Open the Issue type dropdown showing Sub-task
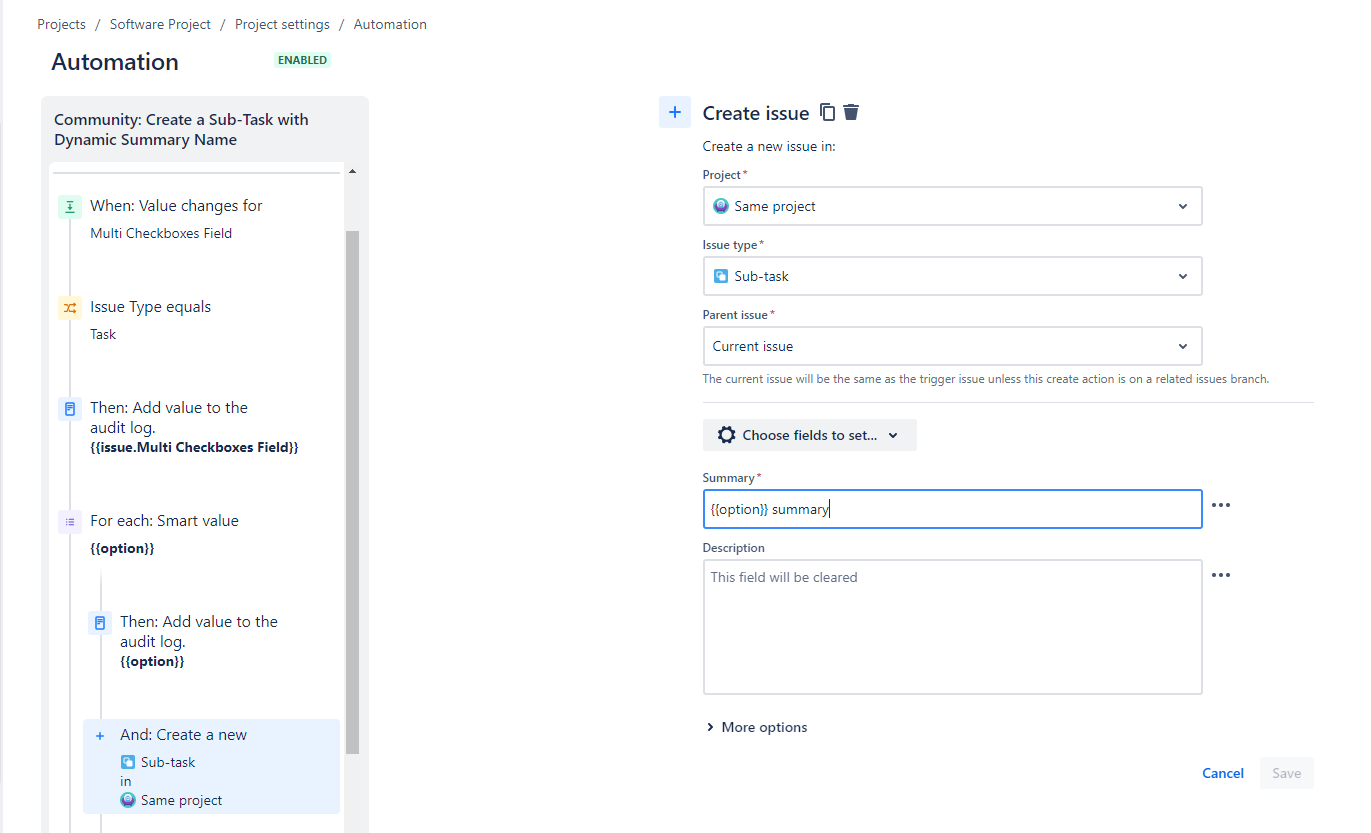This screenshot has height=833, width=1371. coord(952,276)
